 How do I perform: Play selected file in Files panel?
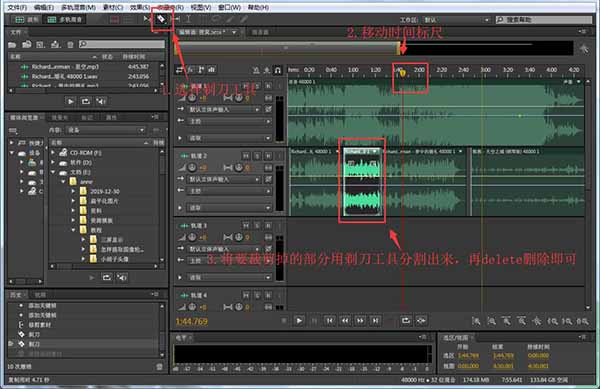[x=71, y=101]
